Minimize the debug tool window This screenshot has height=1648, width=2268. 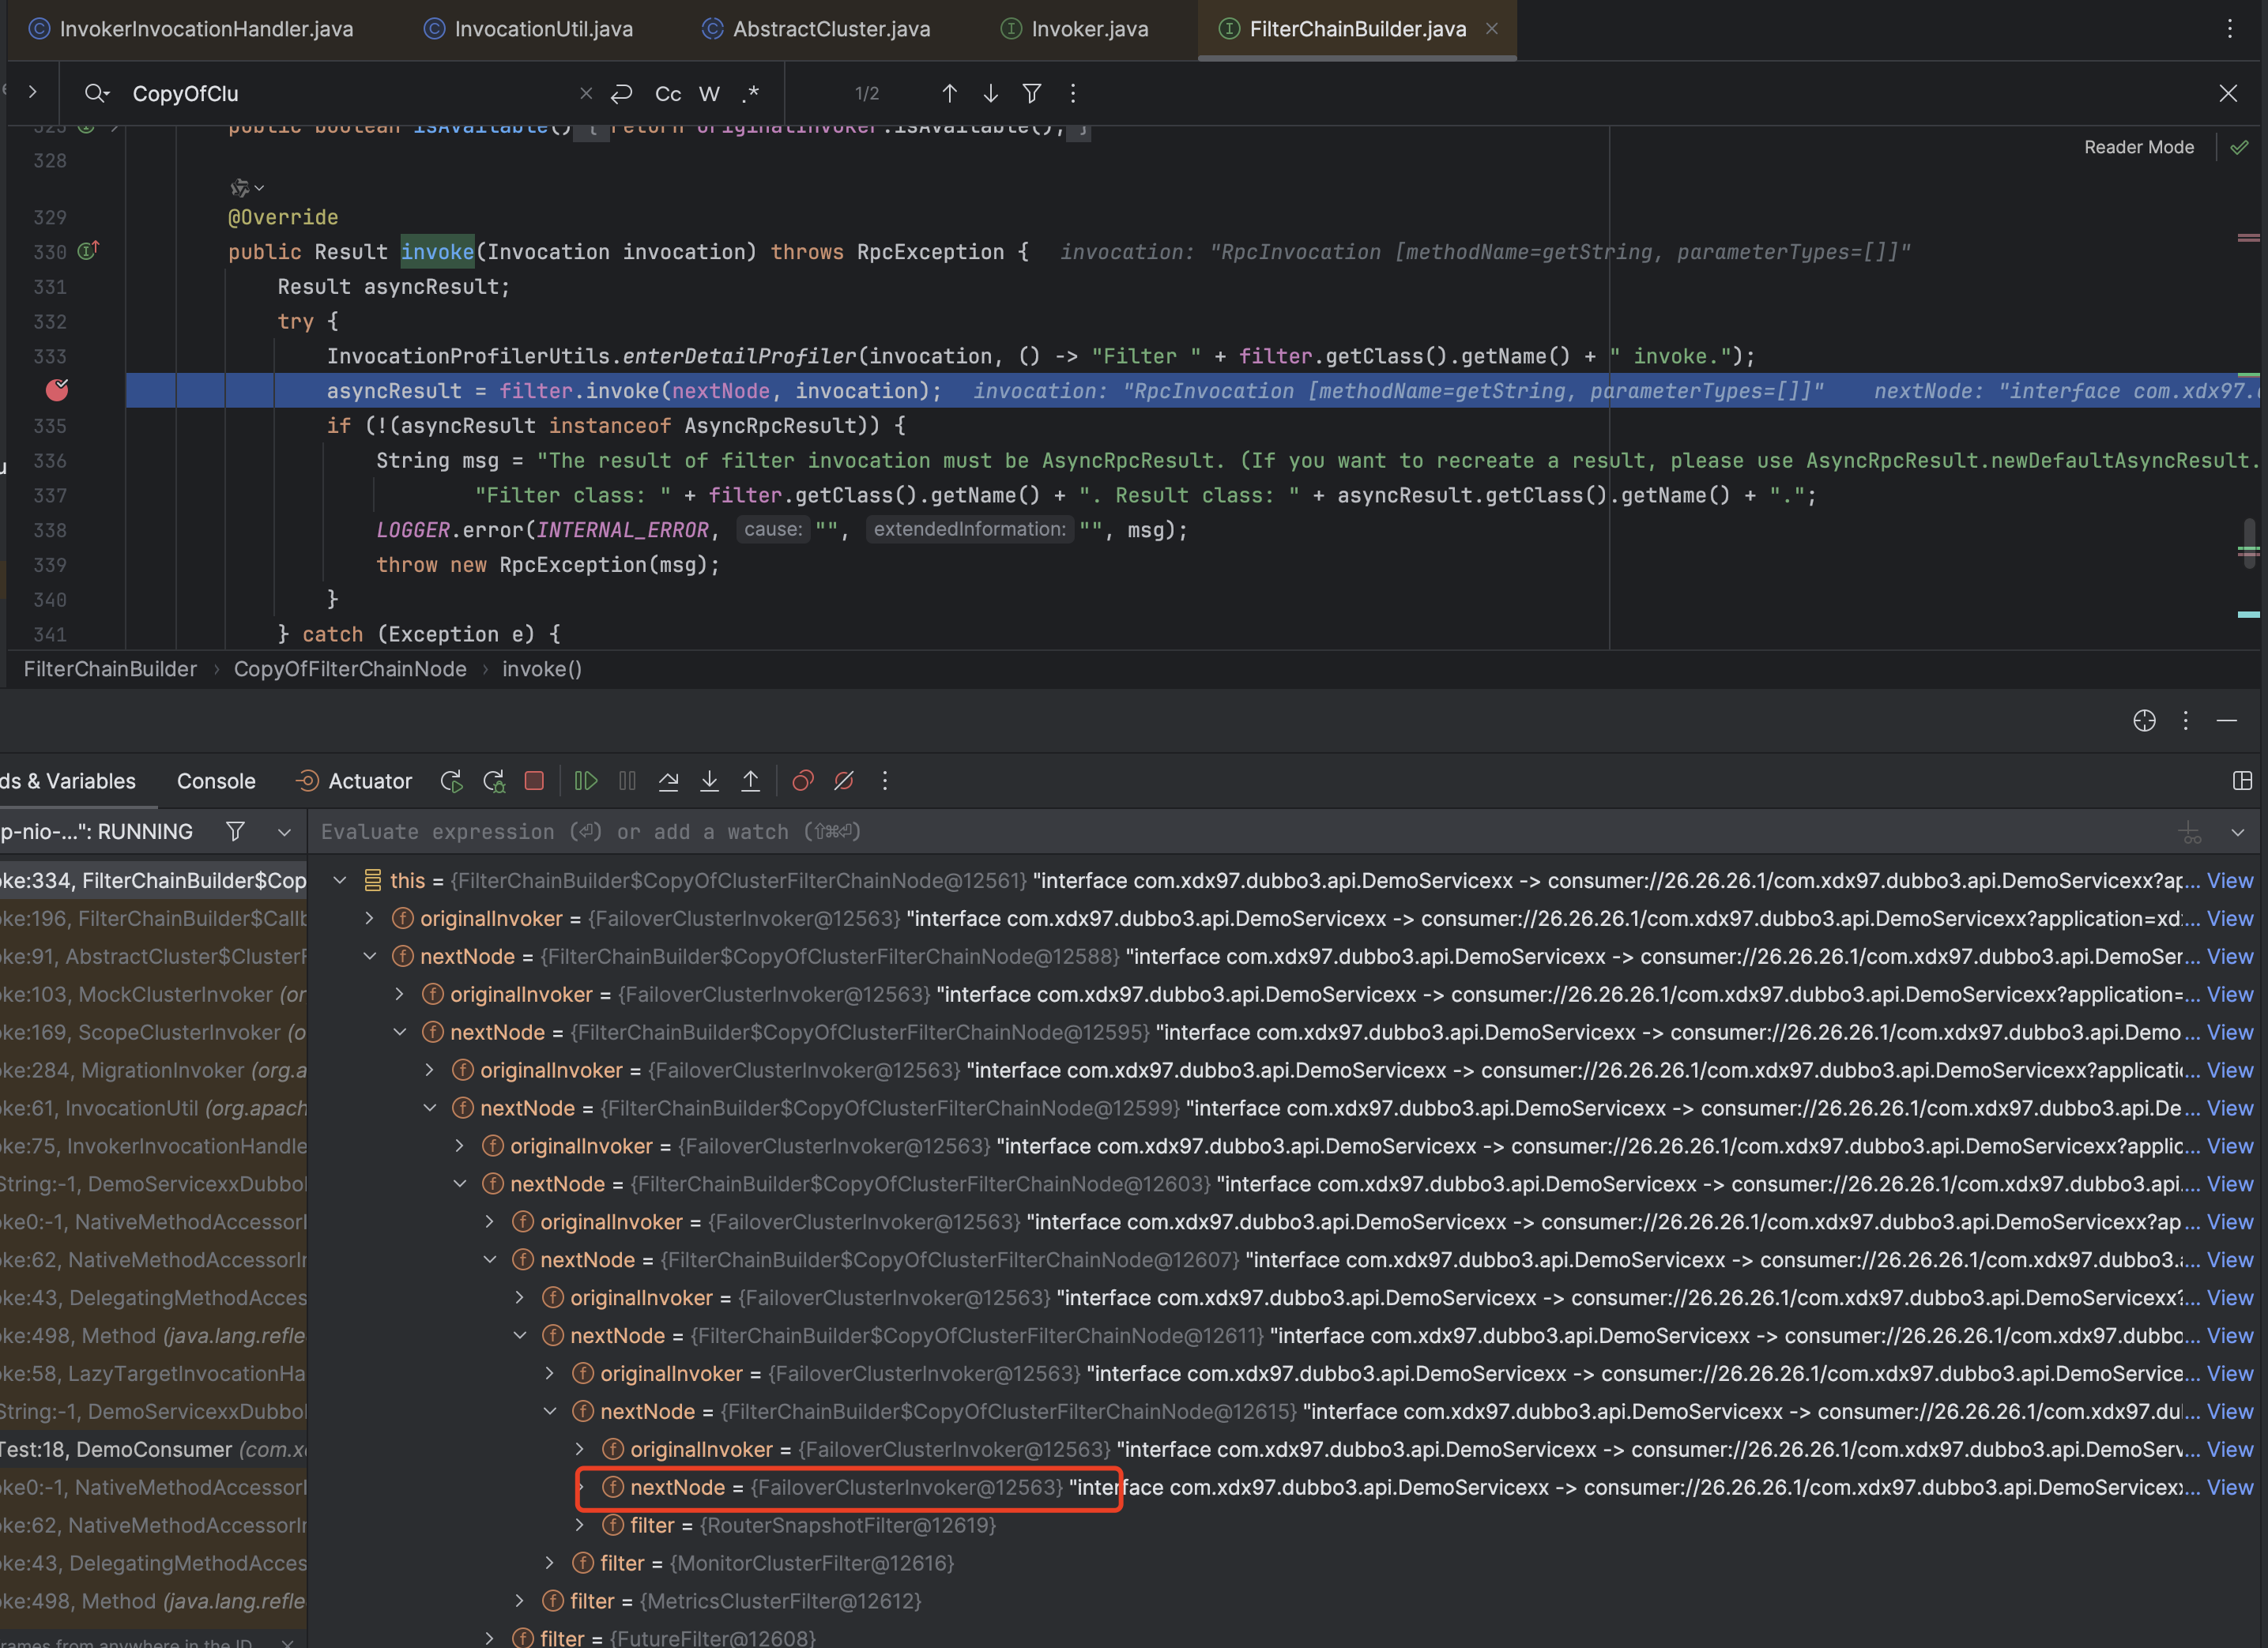point(2226,720)
